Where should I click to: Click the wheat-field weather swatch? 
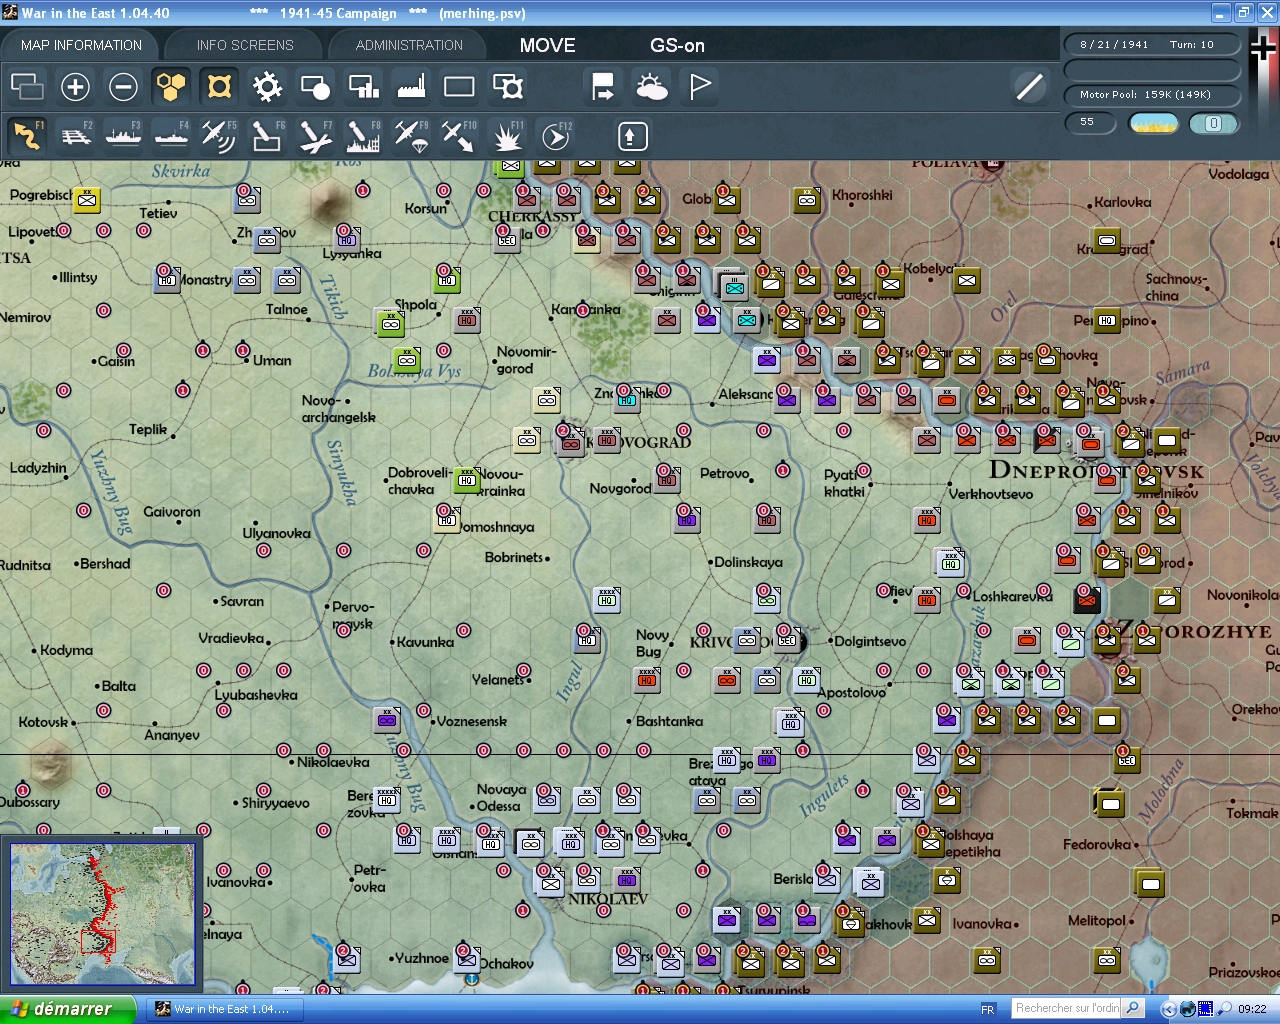(x=1153, y=123)
